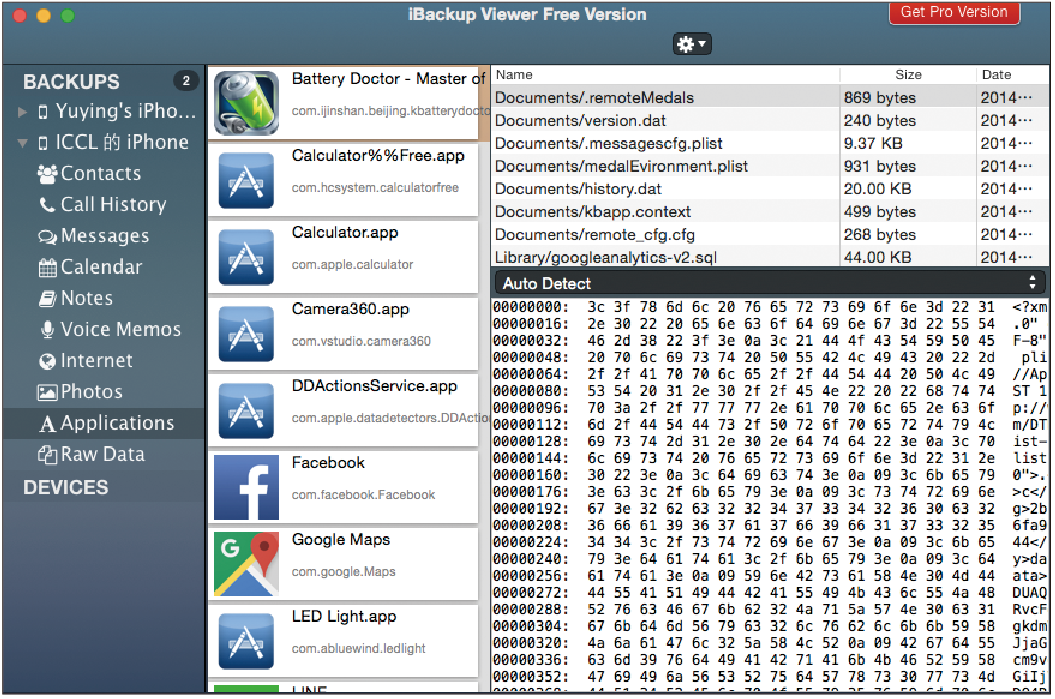Image resolution: width=1055 pixels, height=699 pixels.
Task: Select Documents/remote_cfg.cfg file row
Action: click(x=770, y=235)
